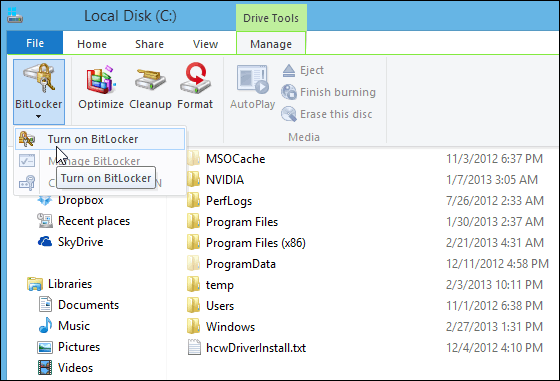This screenshot has height=381, width=560.
Task: Open the File tab
Action: pyautogui.click(x=35, y=43)
